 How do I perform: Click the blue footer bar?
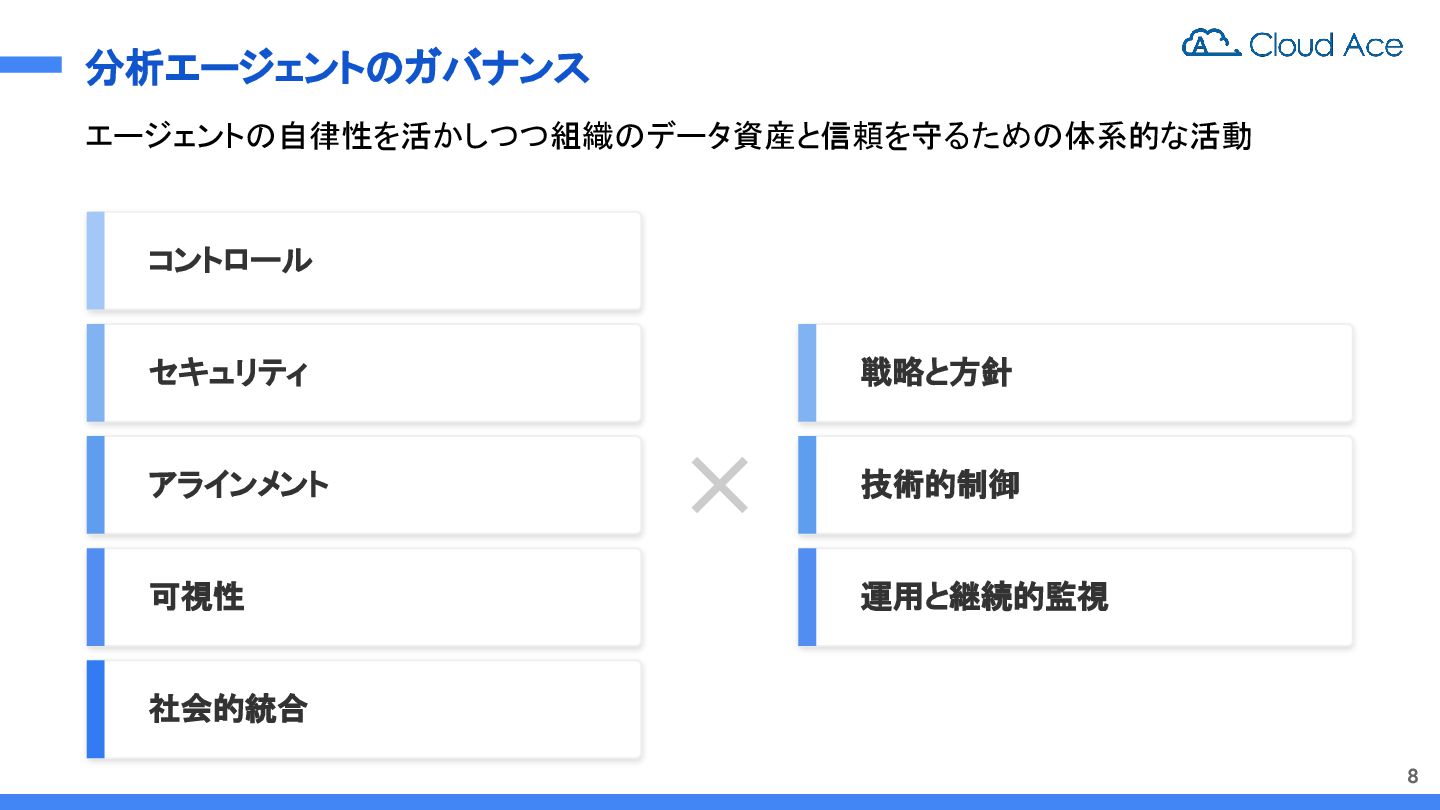click(x=720, y=802)
